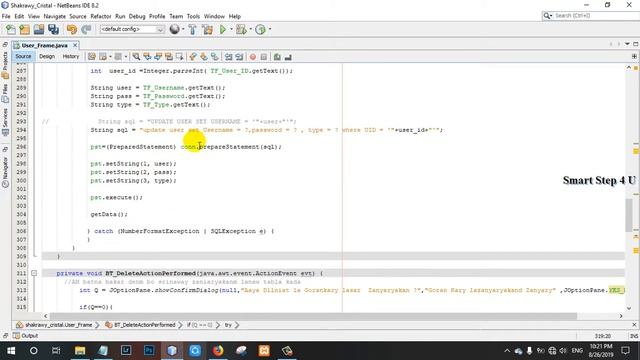Open the Refactor menu
Screen dimensions: 640x360
point(101,16)
